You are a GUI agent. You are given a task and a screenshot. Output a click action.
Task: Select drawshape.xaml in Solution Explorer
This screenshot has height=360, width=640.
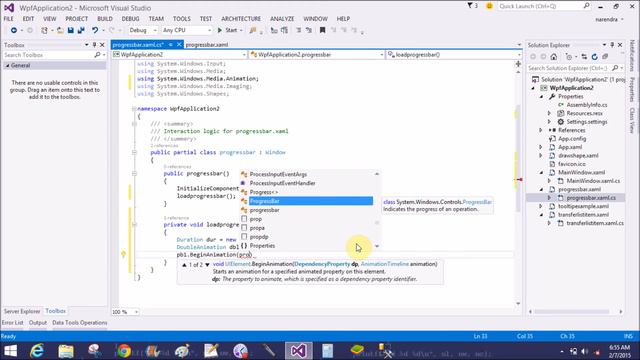[x=578, y=156]
